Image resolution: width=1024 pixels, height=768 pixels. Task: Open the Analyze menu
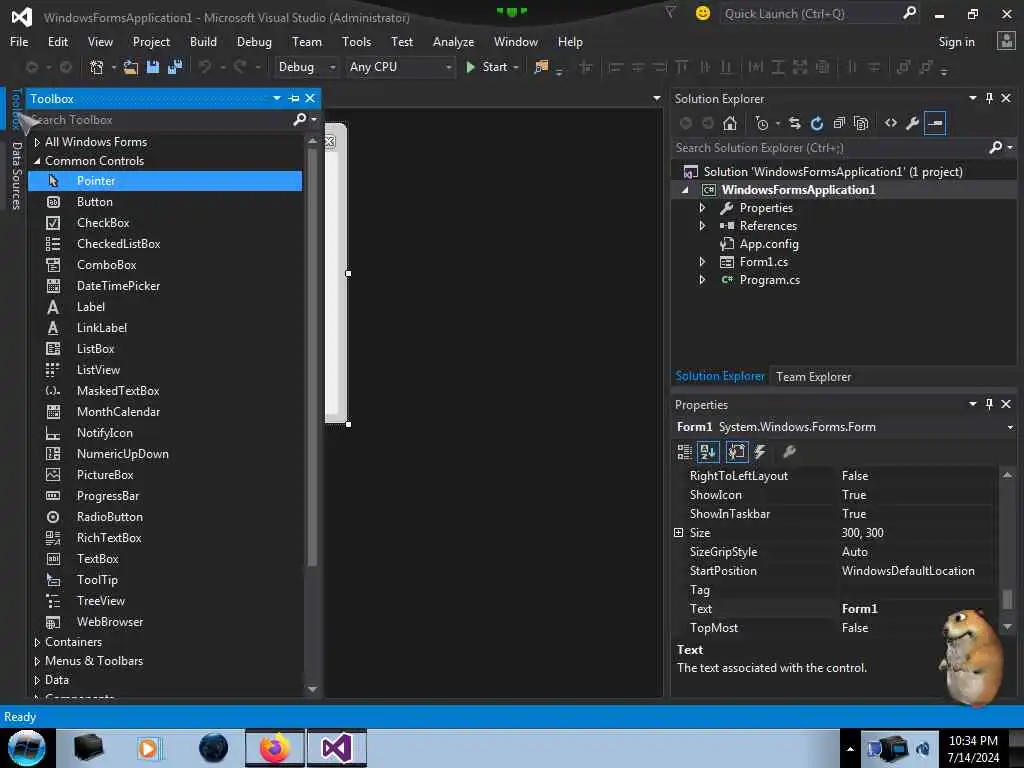point(453,42)
